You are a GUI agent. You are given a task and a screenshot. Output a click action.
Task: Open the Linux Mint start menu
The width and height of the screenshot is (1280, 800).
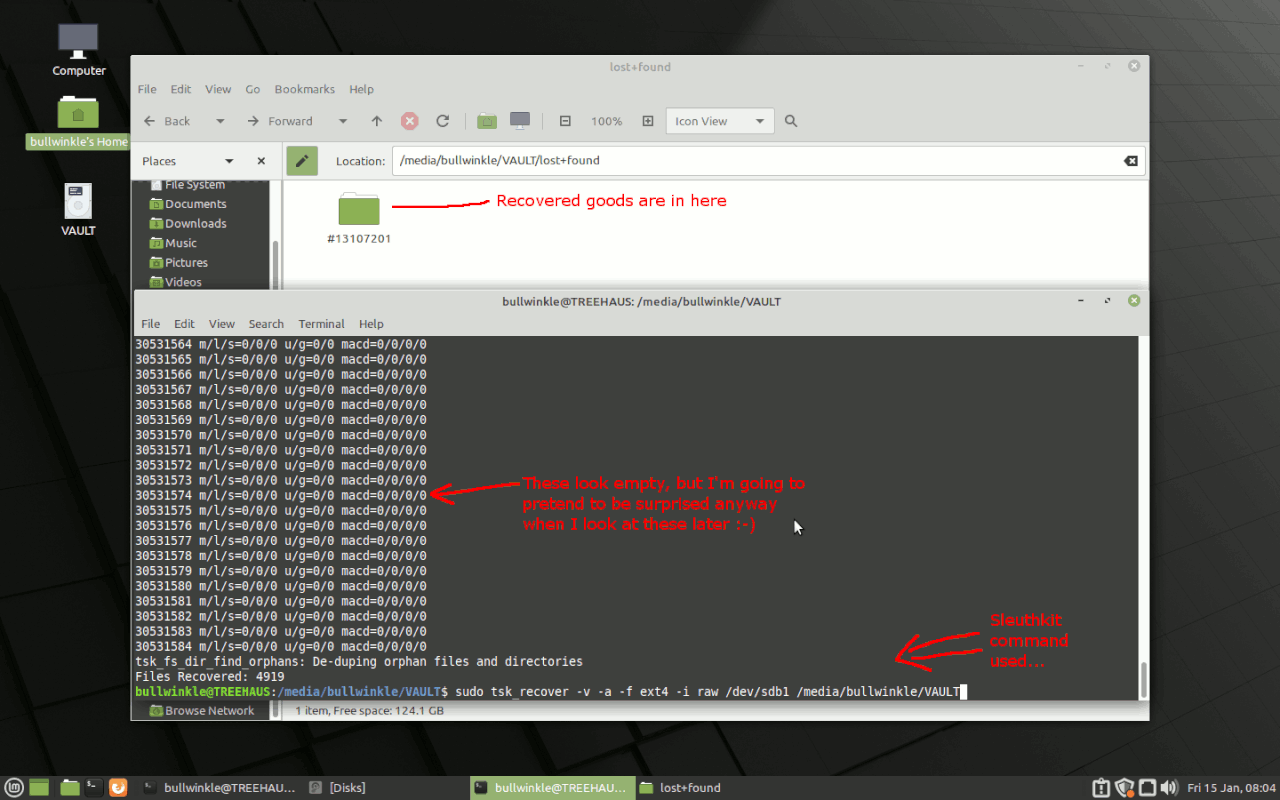coord(14,787)
